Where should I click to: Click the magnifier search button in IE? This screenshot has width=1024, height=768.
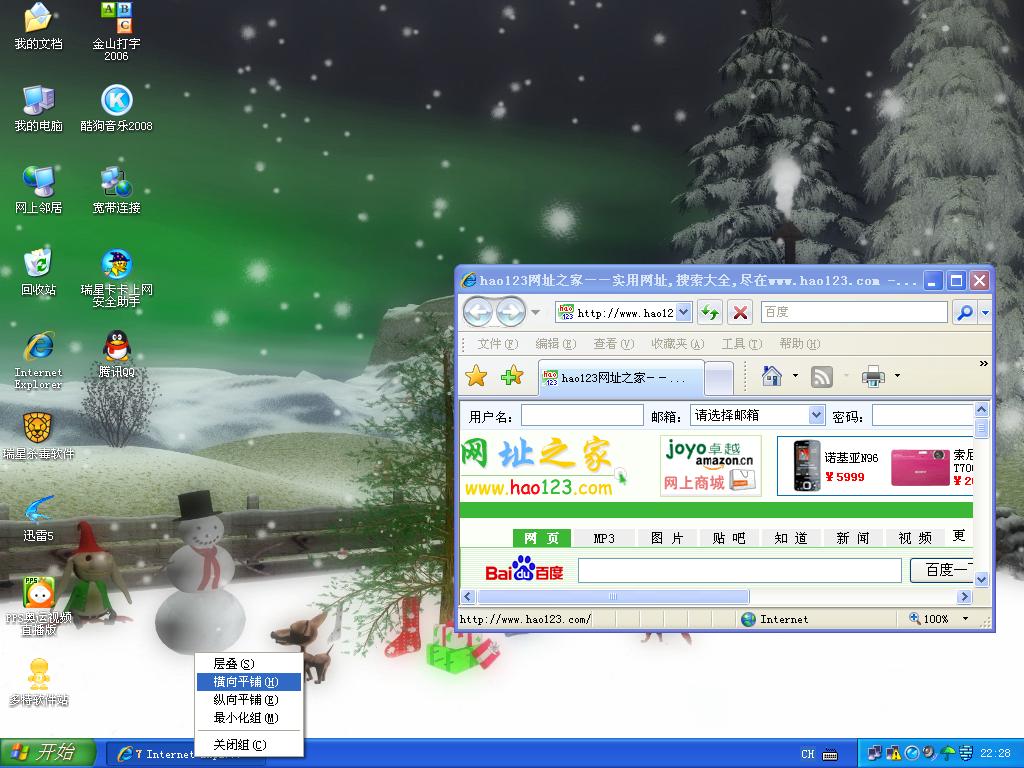click(x=965, y=312)
